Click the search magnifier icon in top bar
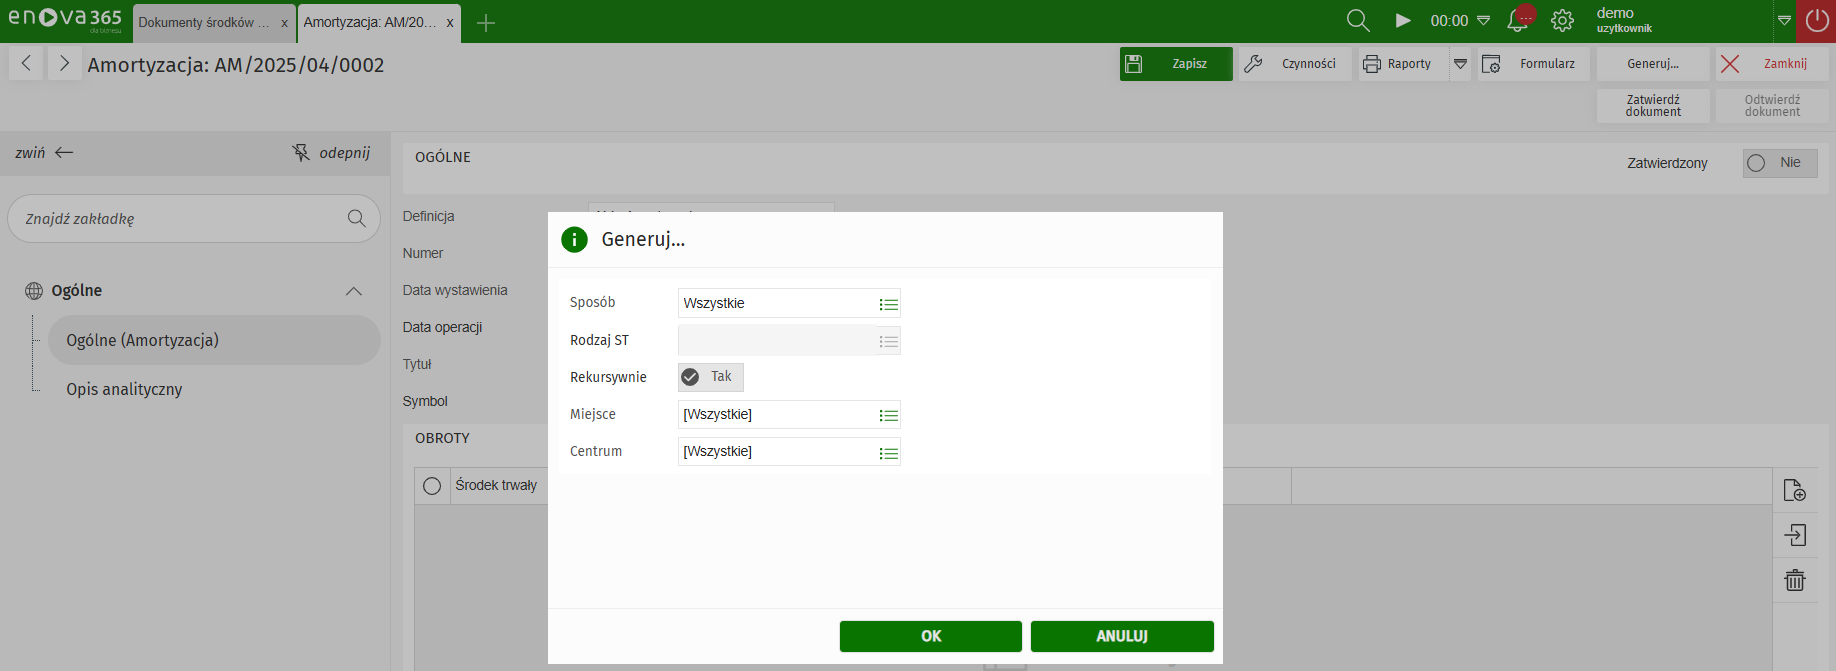This screenshot has height=671, width=1836. coord(1357,21)
